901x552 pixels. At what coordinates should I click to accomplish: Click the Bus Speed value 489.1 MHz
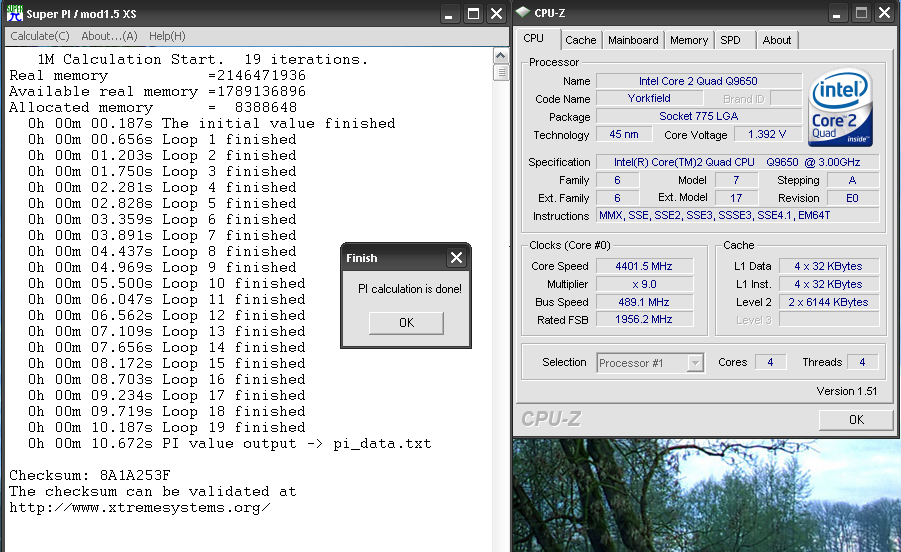644,302
